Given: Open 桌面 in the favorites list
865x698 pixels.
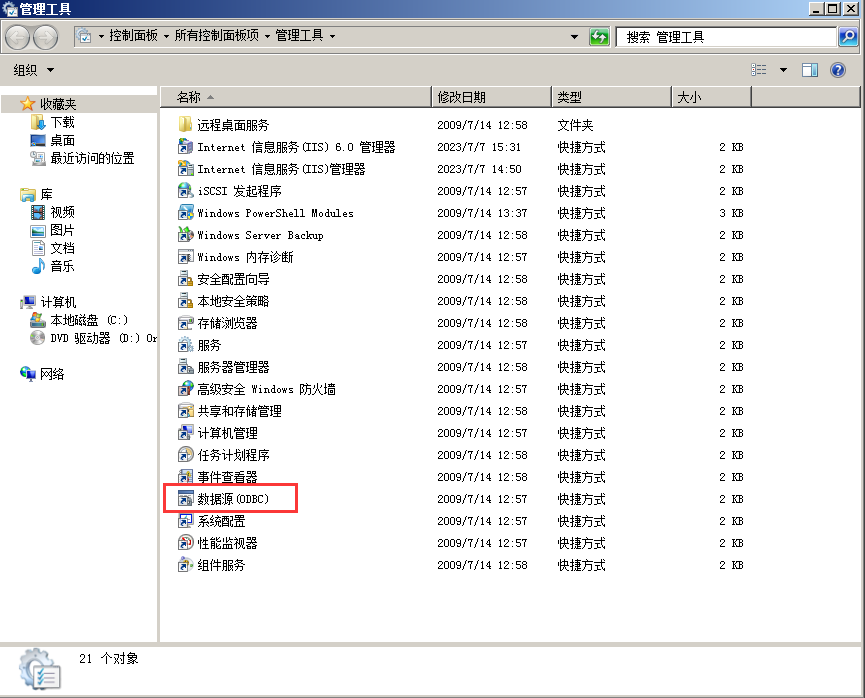Looking at the screenshot, I should (x=62, y=140).
